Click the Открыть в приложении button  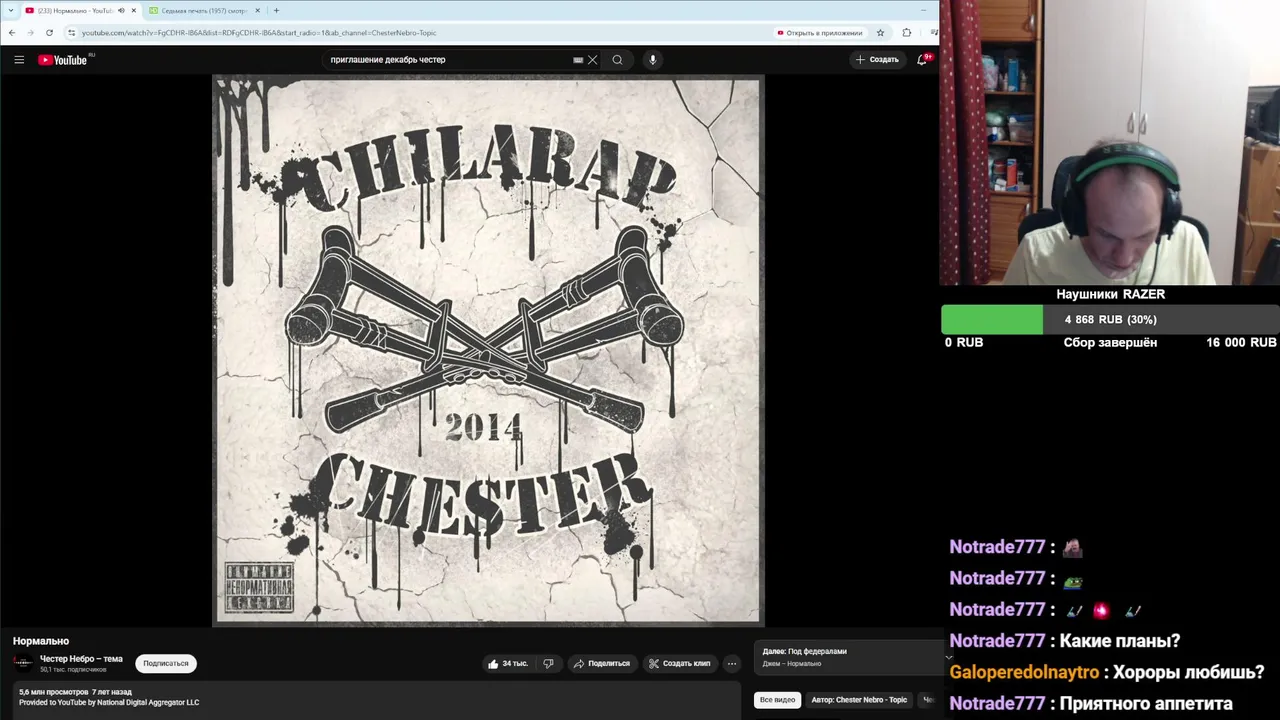pos(819,32)
